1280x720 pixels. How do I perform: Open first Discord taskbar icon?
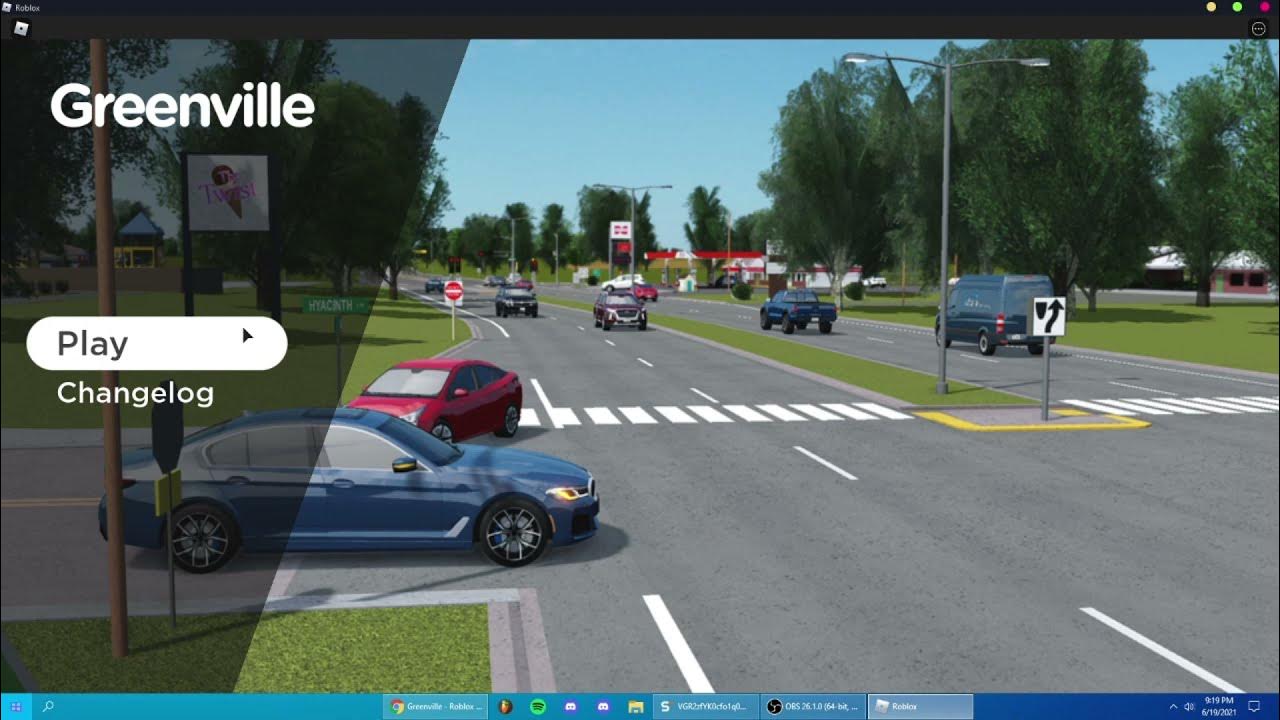tap(570, 707)
